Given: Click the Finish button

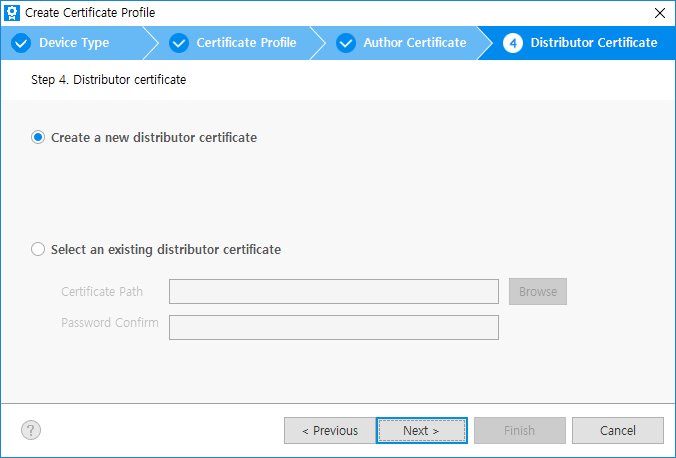Looking at the screenshot, I should point(519,431).
